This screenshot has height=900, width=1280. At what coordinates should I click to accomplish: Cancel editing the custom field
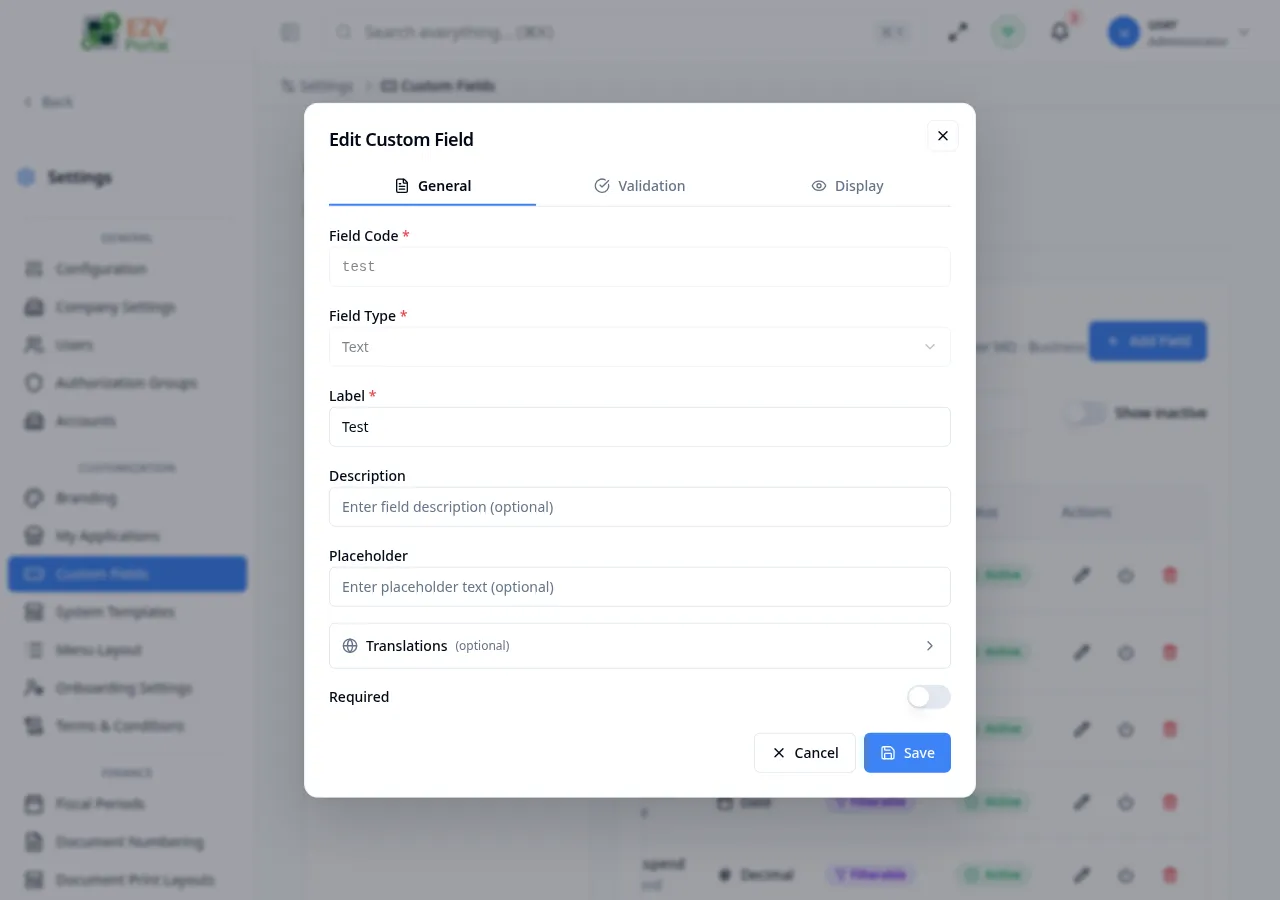tap(805, 753)
